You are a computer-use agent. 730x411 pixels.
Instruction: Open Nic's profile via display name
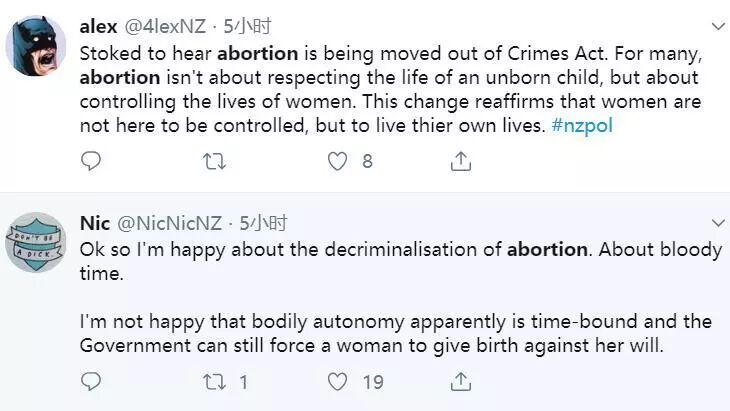pyautogui.click(x=95, y=223)
